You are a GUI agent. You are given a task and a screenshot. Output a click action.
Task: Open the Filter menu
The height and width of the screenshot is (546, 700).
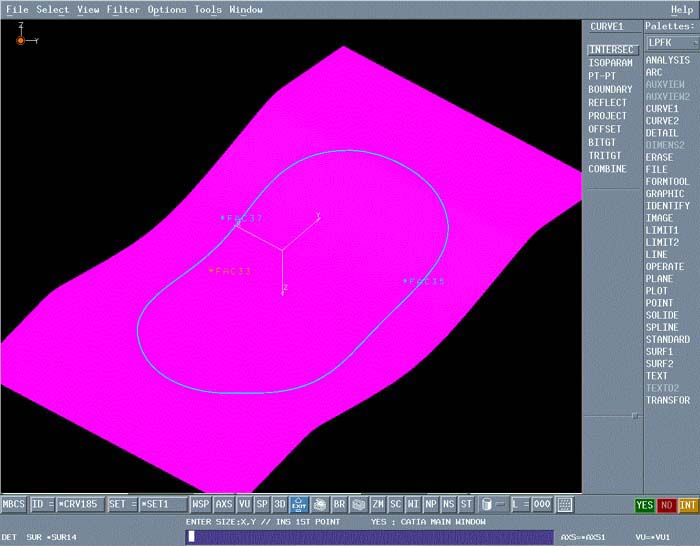tap(123, 10)
